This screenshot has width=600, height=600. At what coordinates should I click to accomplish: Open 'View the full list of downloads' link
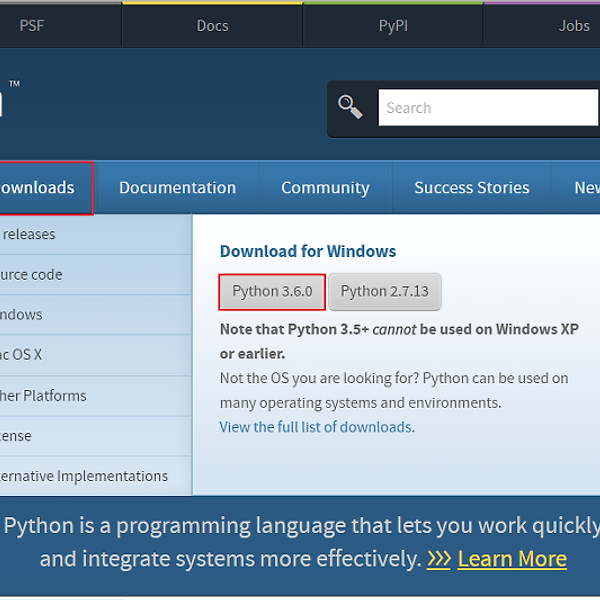point(315,427)
